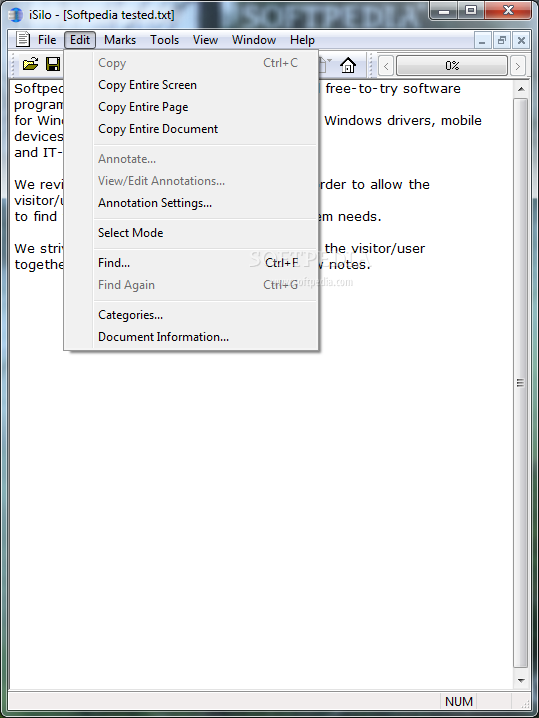Click the vertical scrollbar up arrow
Viewport: 539px width, 718px height.
521,89
